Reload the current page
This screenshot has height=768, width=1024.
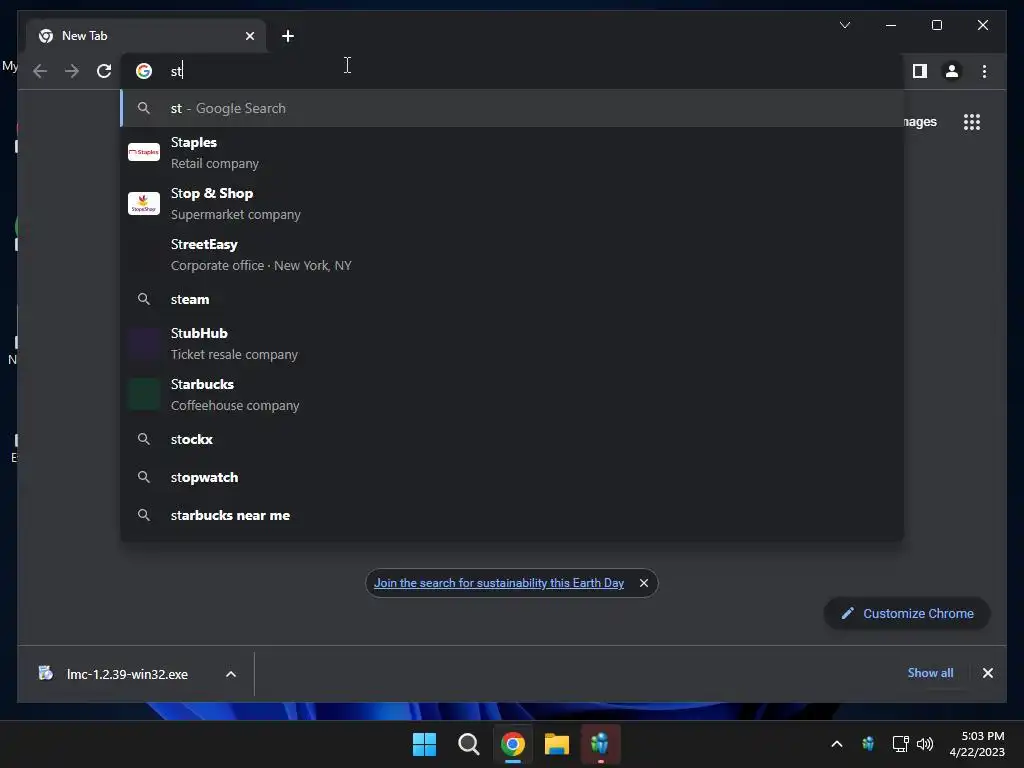pyautogui.click(x=104, y=71)
